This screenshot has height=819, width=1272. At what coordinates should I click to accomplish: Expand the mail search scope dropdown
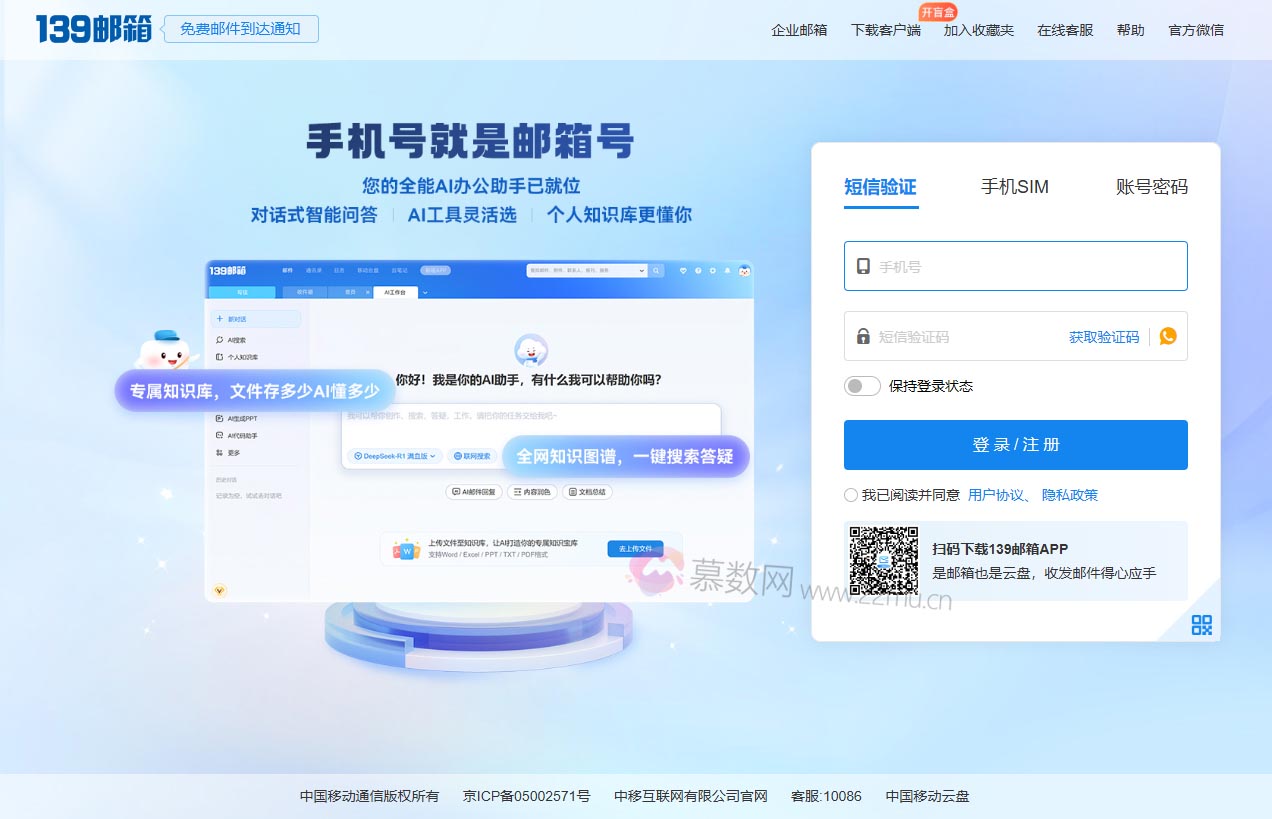click(x=642, y=270)
